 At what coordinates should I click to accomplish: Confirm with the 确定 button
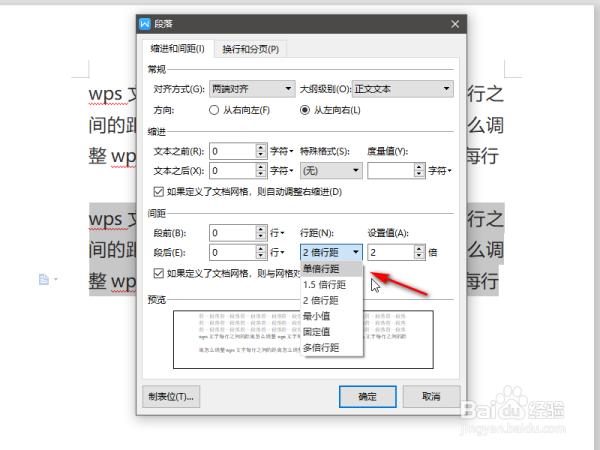point(367,396)
